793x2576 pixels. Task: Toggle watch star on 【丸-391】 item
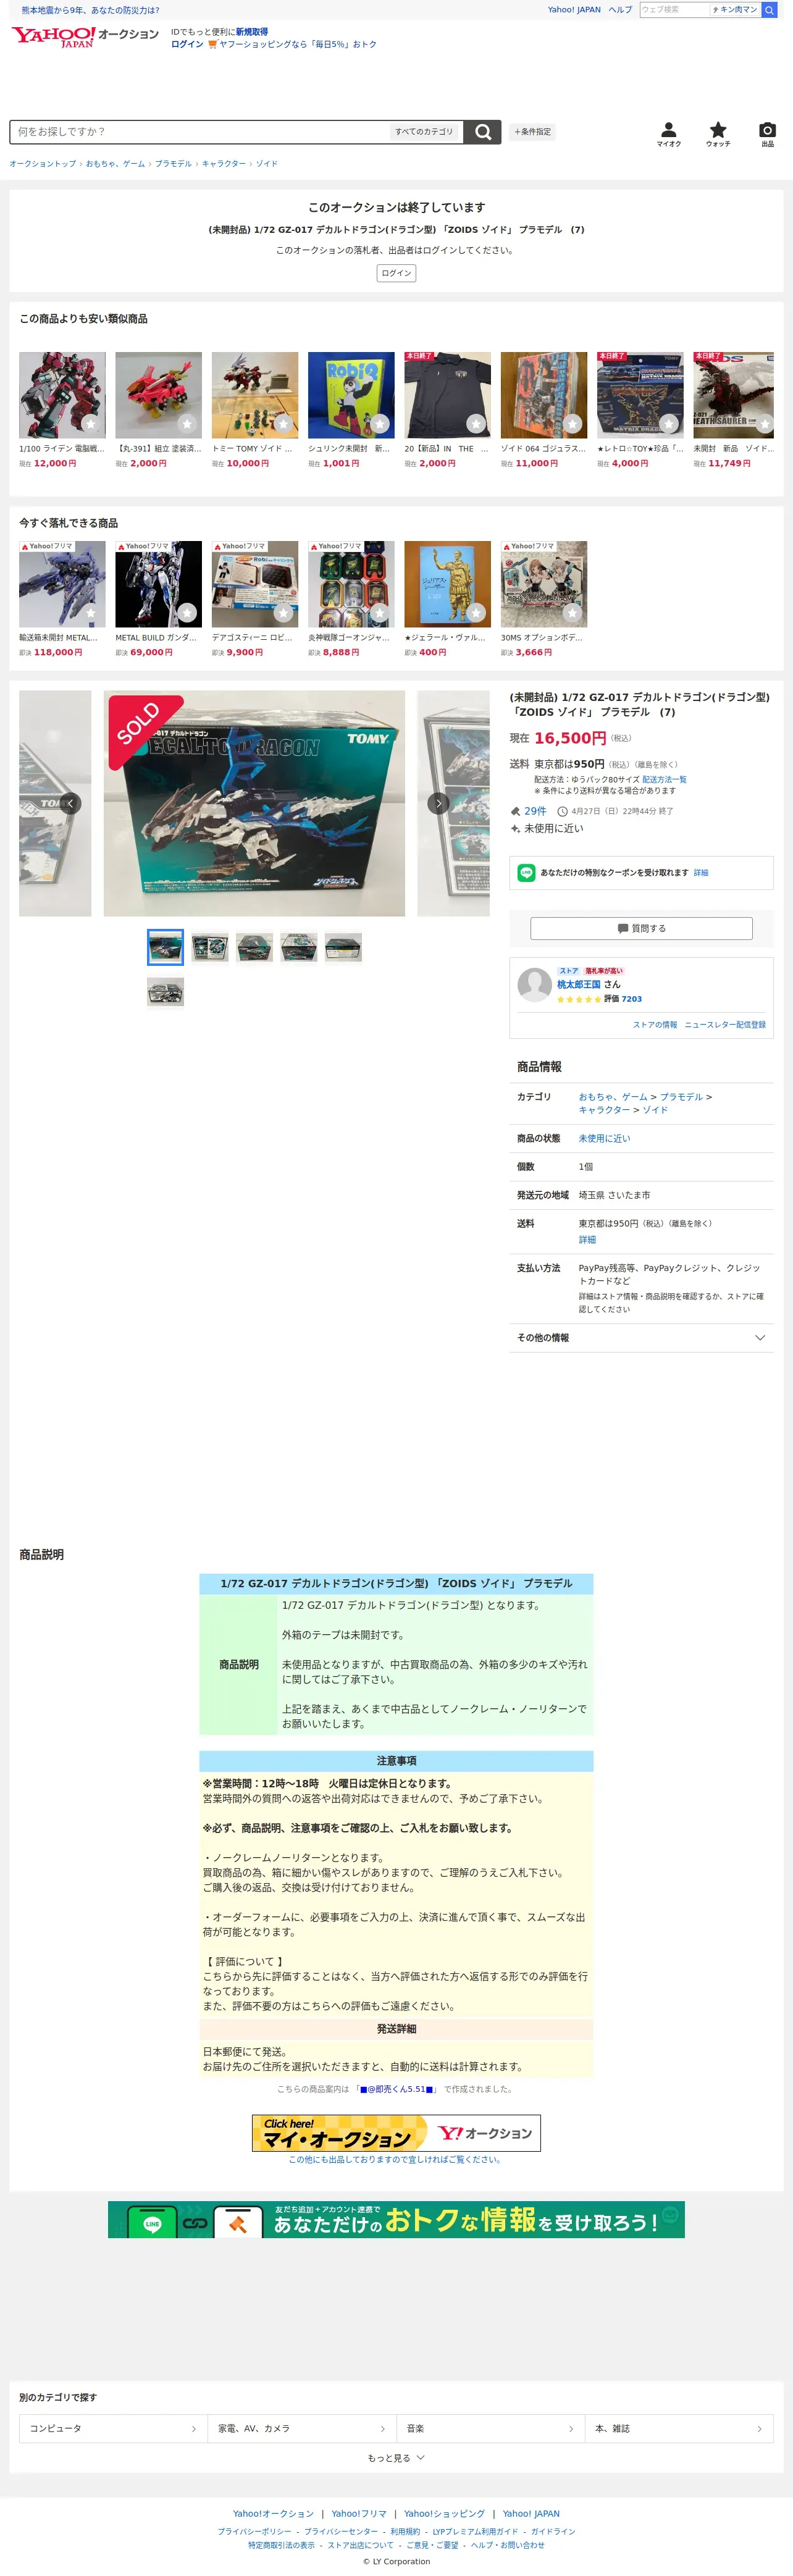(186, 424)
